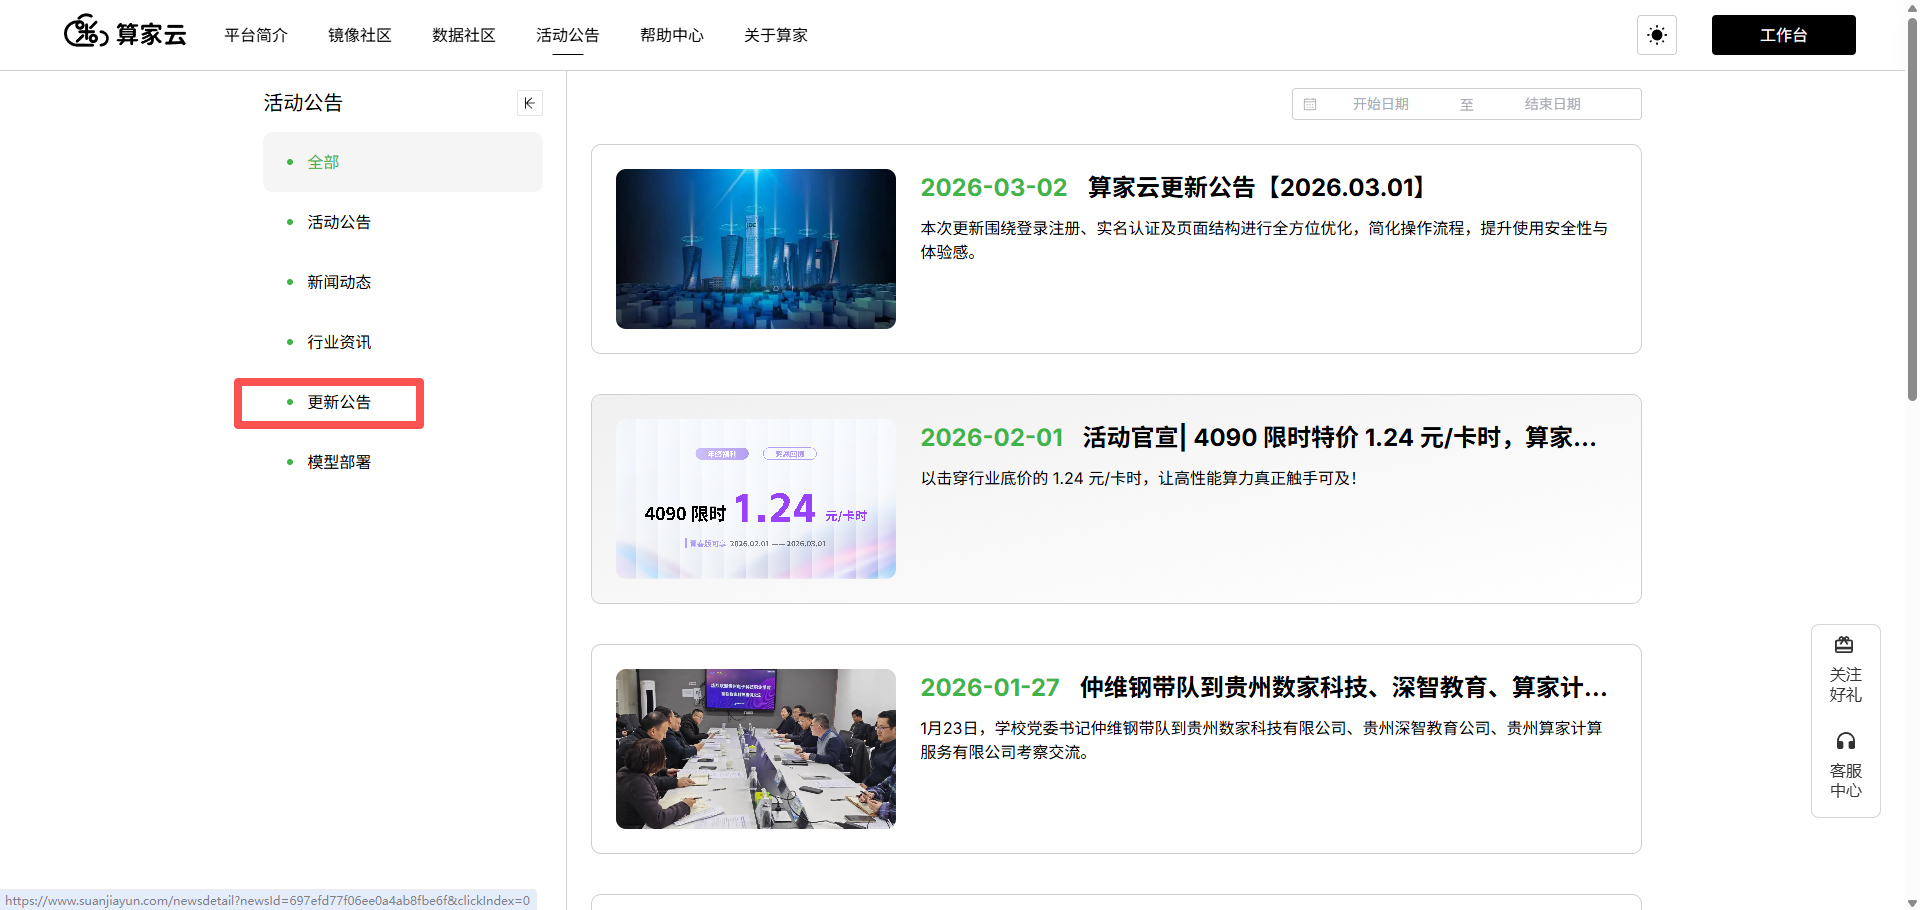Click the 结束日期 input field
Image resolution: width=1920 pixels, height=910 pixels.
click(x=1553, y=104)
